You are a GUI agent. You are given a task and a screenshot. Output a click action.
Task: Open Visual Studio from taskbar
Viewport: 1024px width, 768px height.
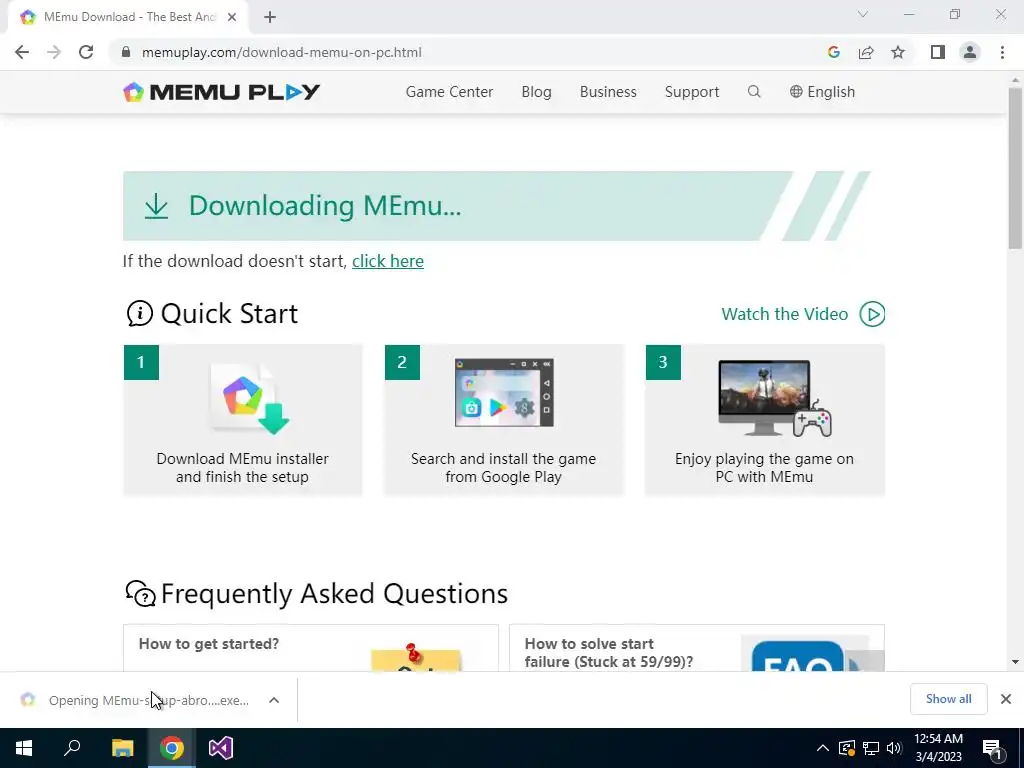point(221,748)
